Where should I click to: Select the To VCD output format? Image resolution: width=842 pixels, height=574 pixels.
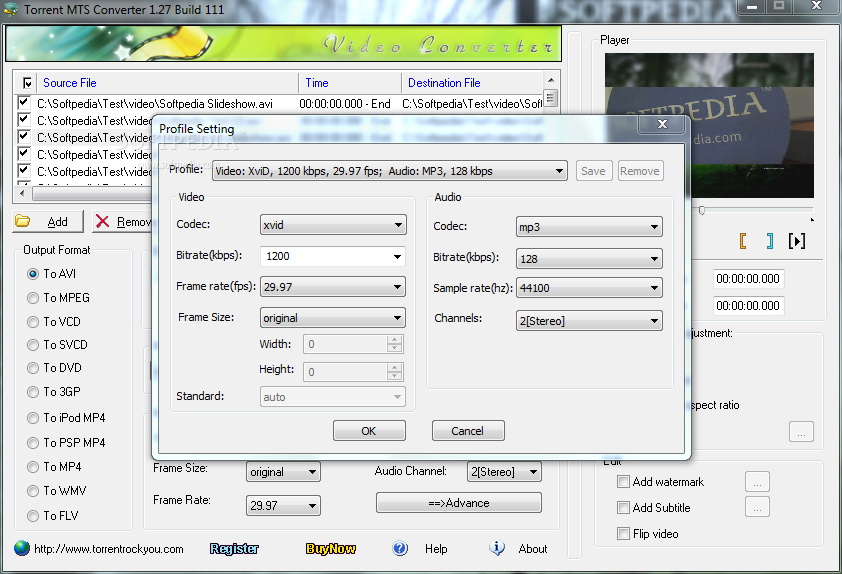point(33,322)
